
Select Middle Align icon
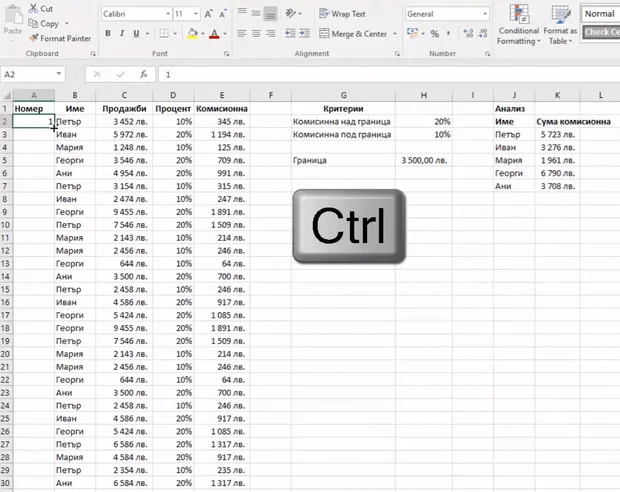[256, 13]
